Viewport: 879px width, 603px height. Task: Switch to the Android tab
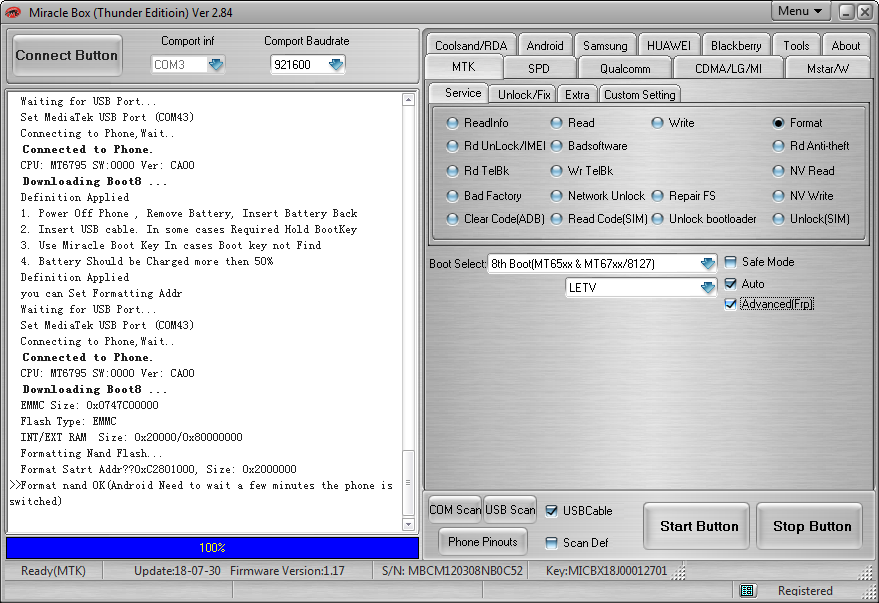coord(545,45)
